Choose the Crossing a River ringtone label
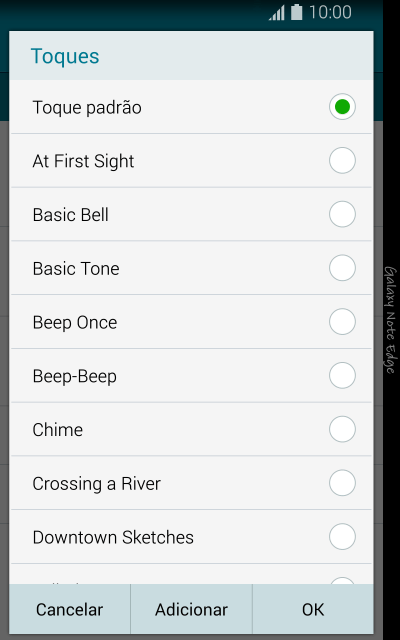The height and width of the screenshot is (640, 400). pos(96,484)
